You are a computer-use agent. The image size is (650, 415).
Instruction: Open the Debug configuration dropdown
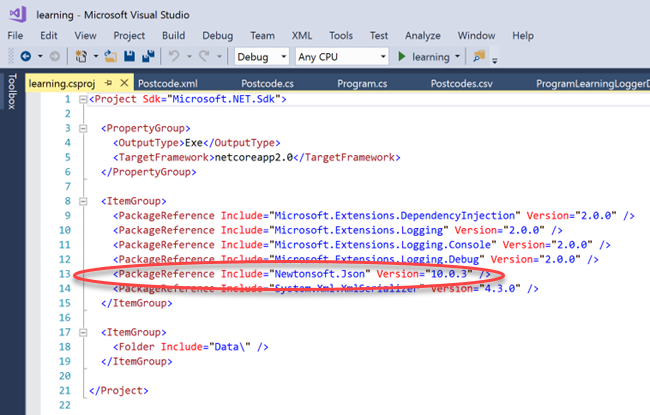click(x=262, y=56)
